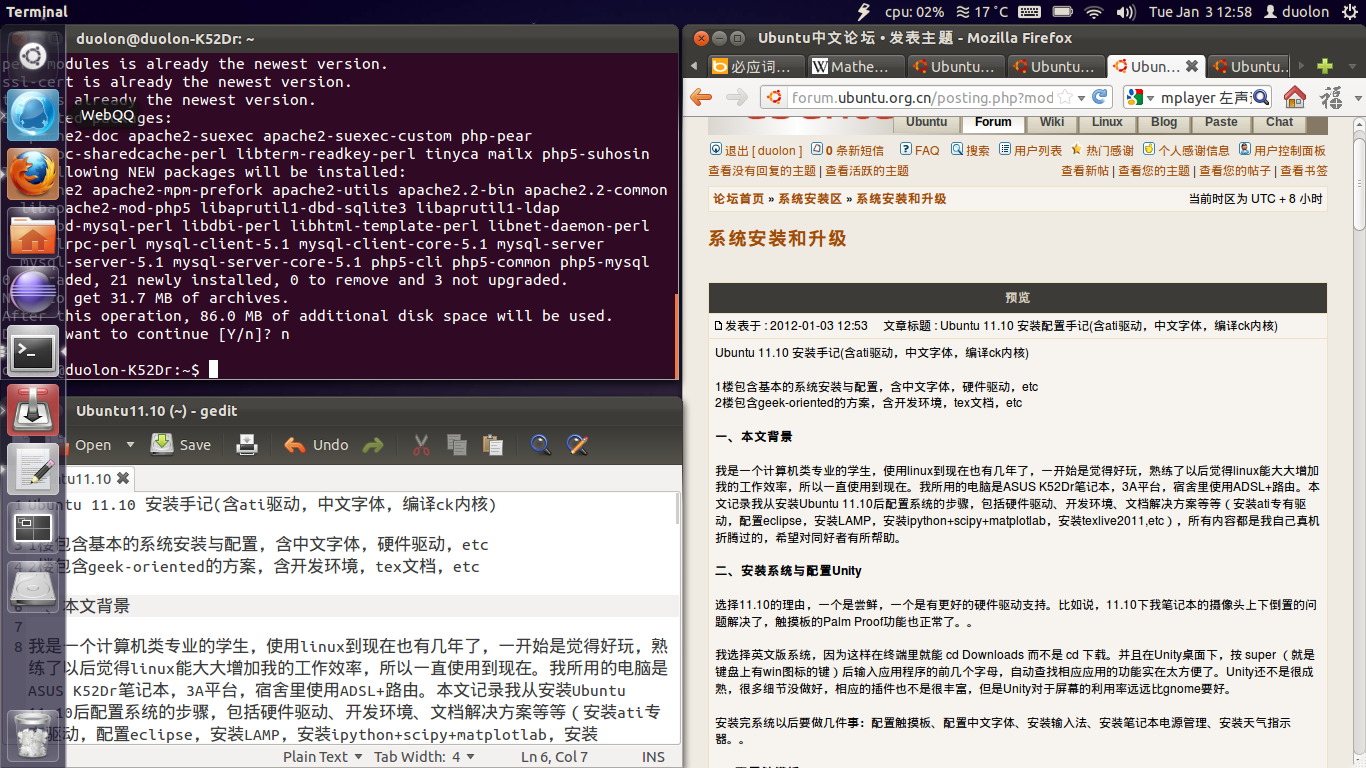Image resolution: width=1366 pixels, height=768 pixels.
Task: Open Forum tab in site navigation
Action: 993,122
